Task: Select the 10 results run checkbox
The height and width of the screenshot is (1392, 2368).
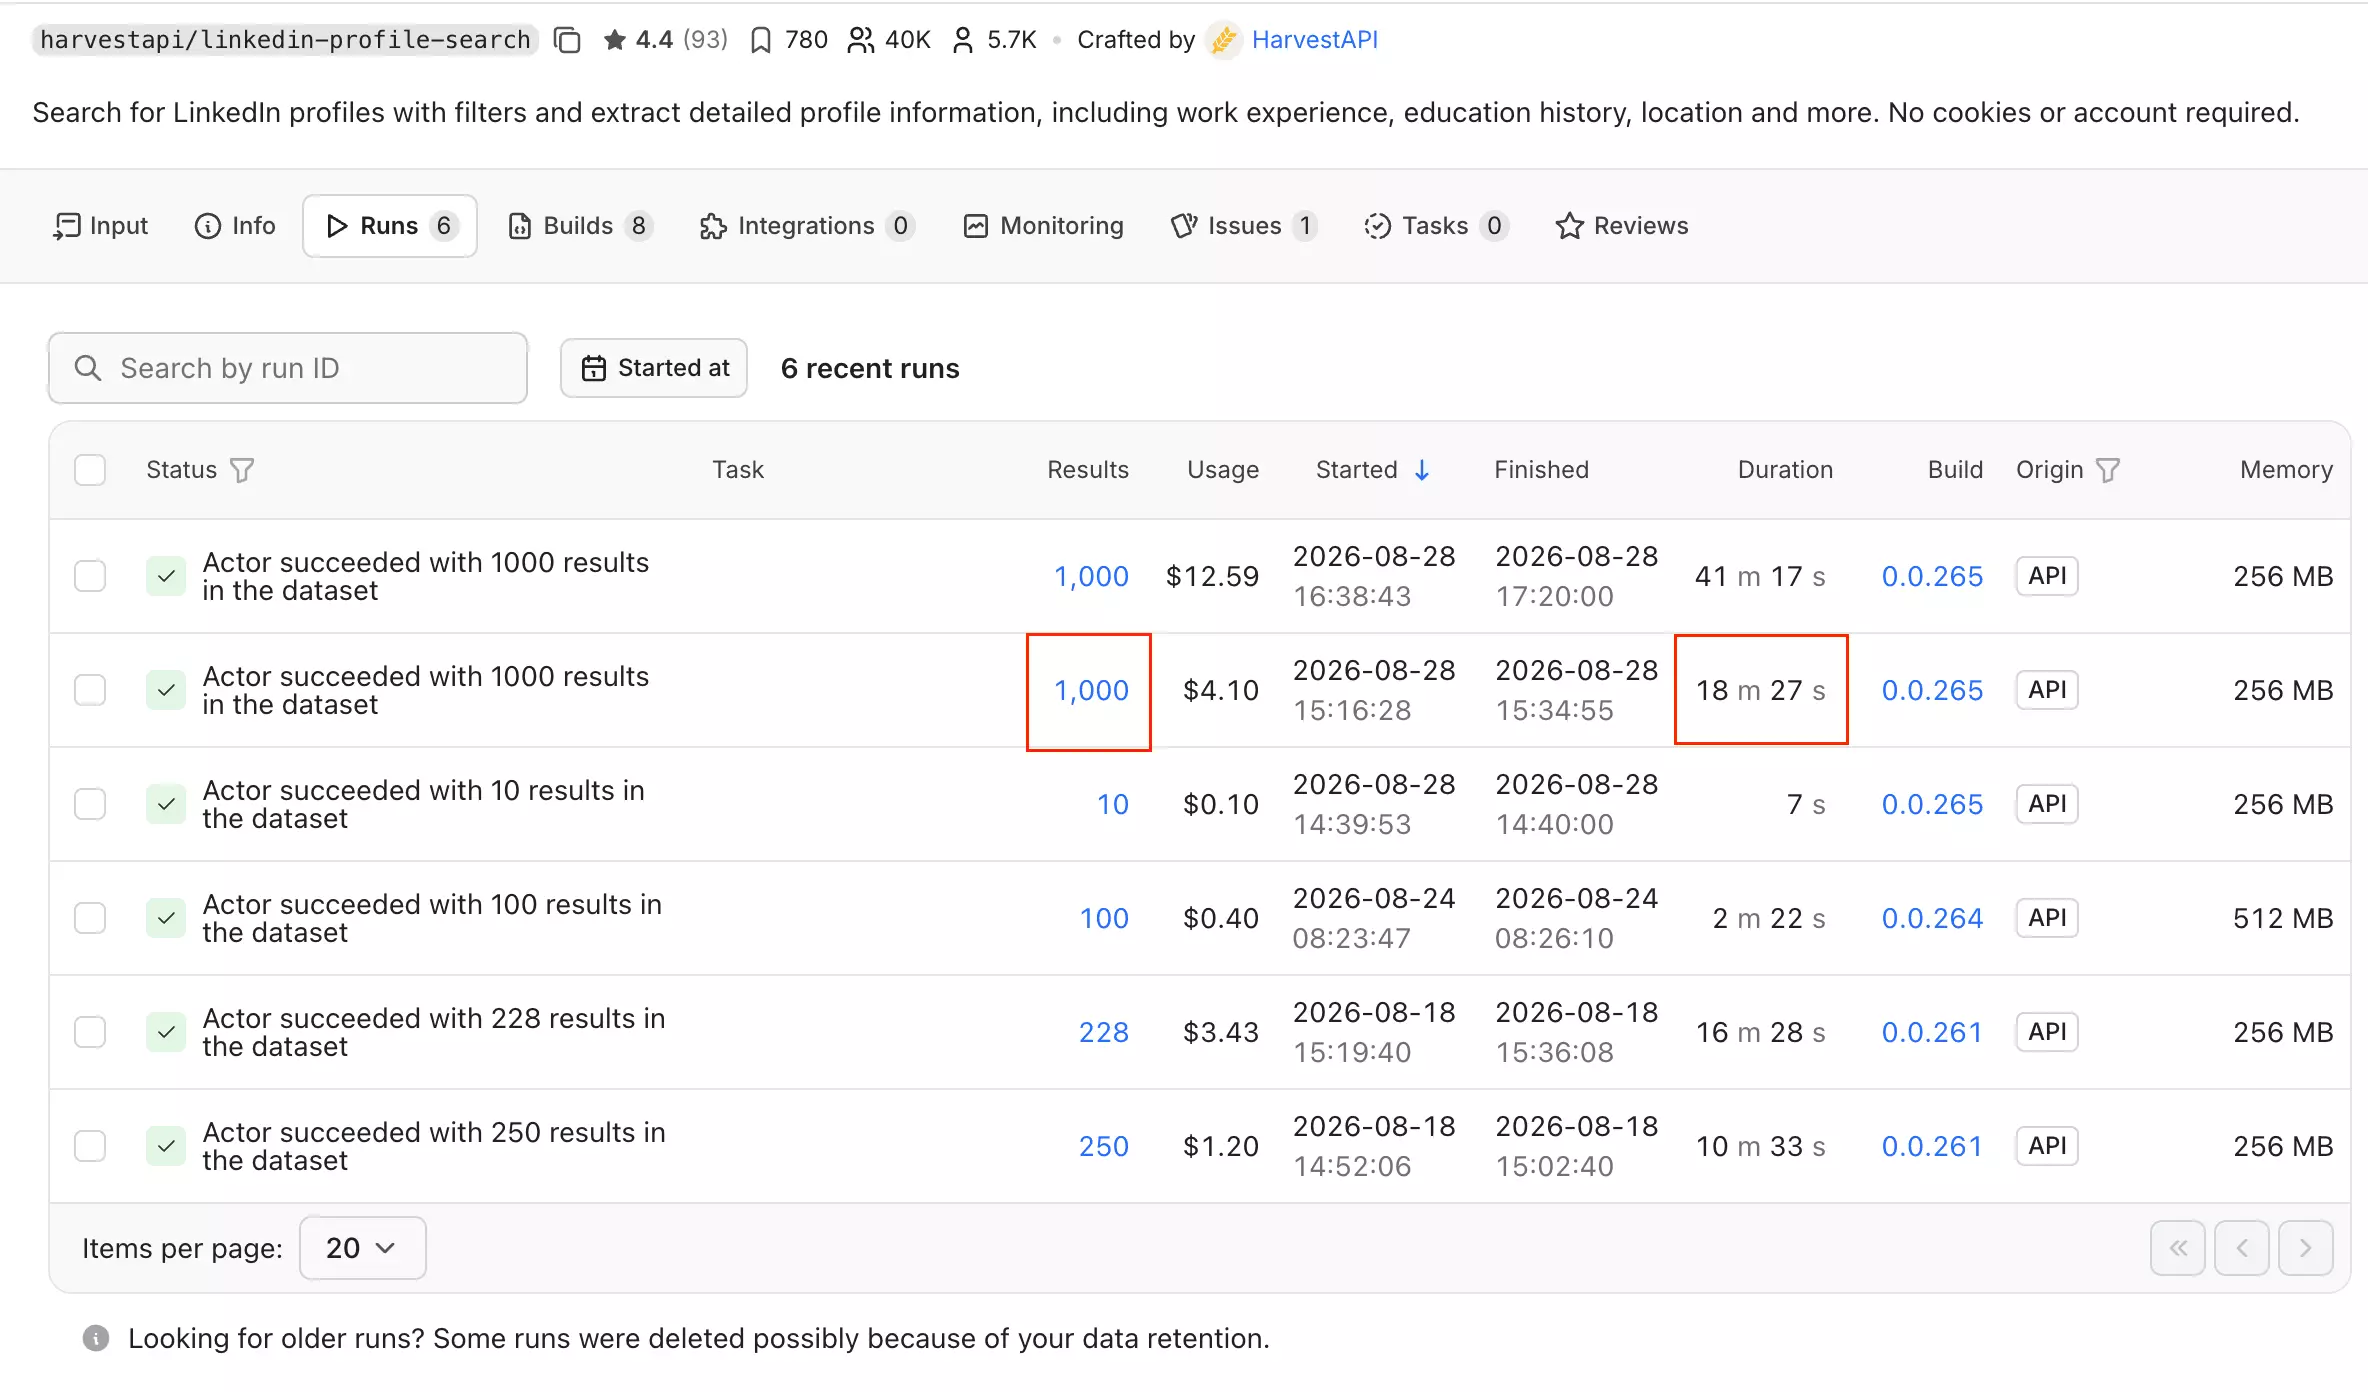Action: [x=90, y=804]
